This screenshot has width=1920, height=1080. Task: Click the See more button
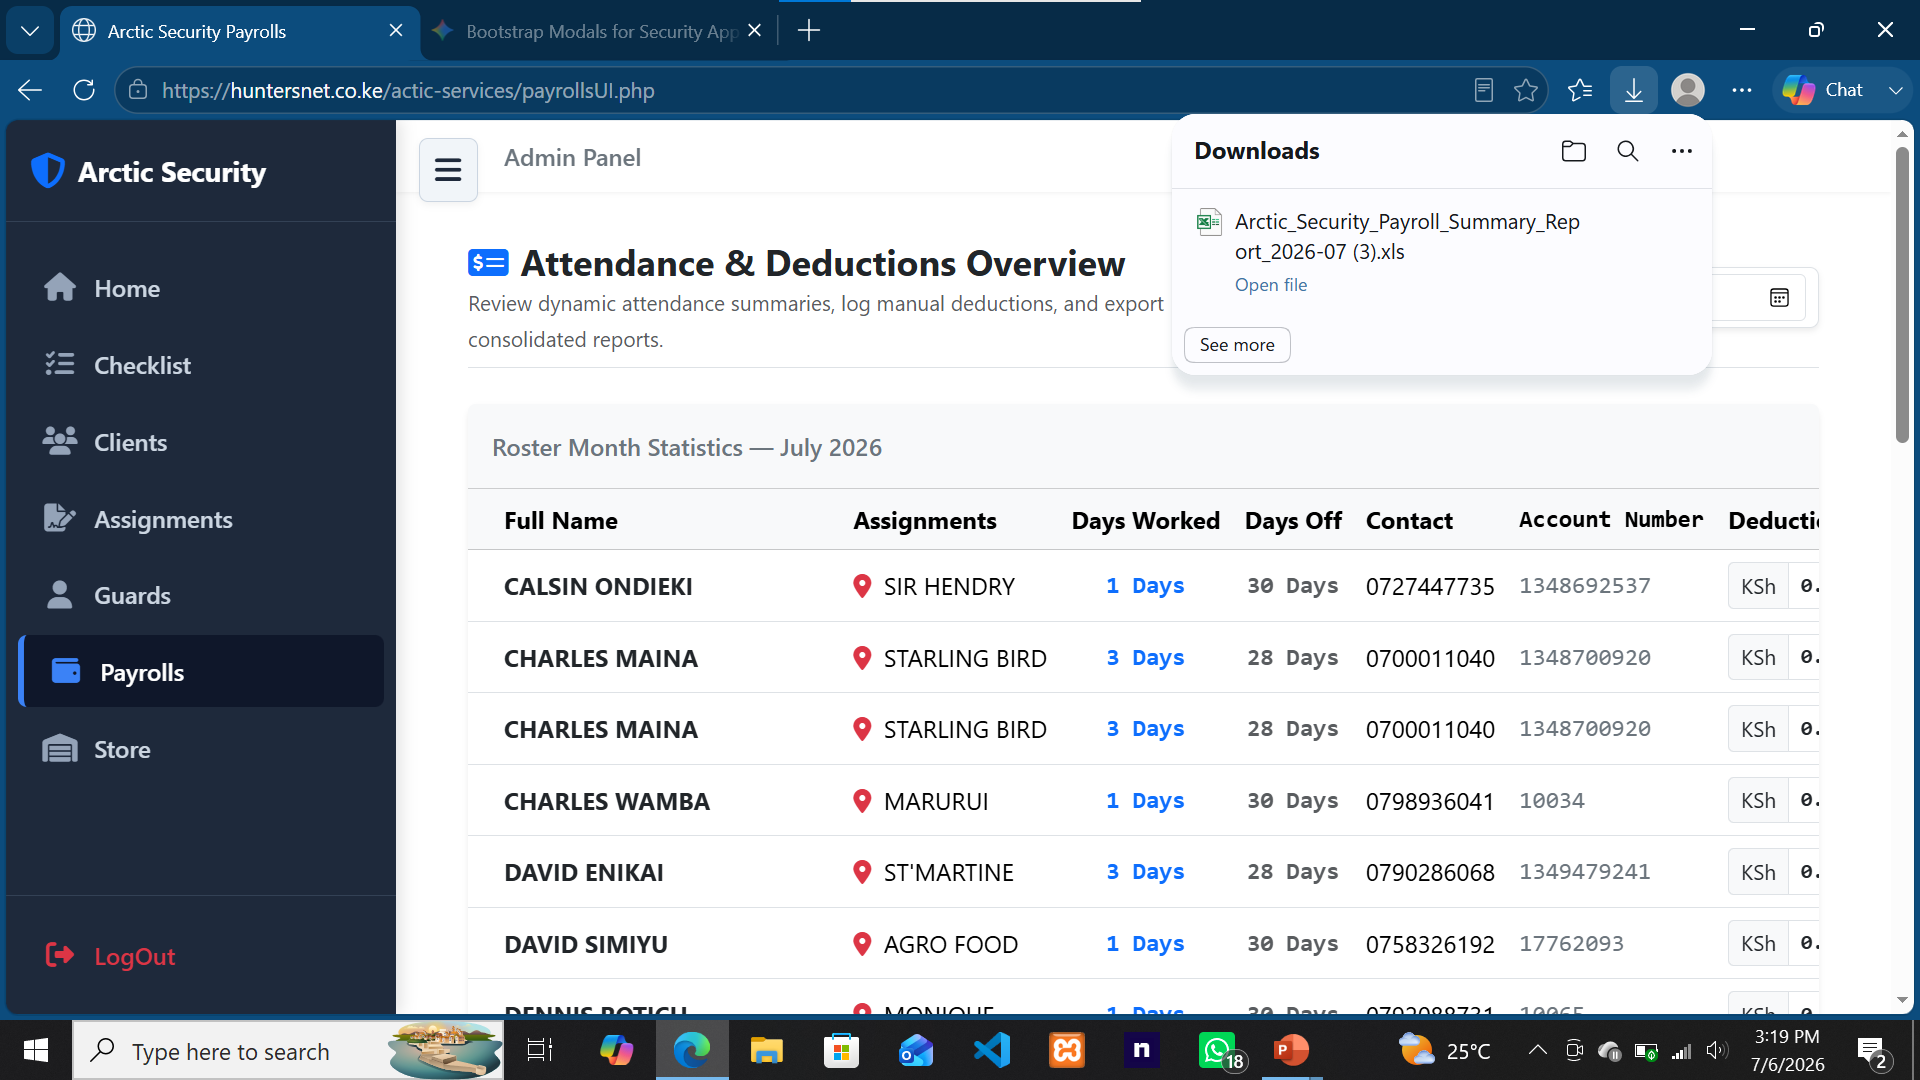tap(1237, 345)
